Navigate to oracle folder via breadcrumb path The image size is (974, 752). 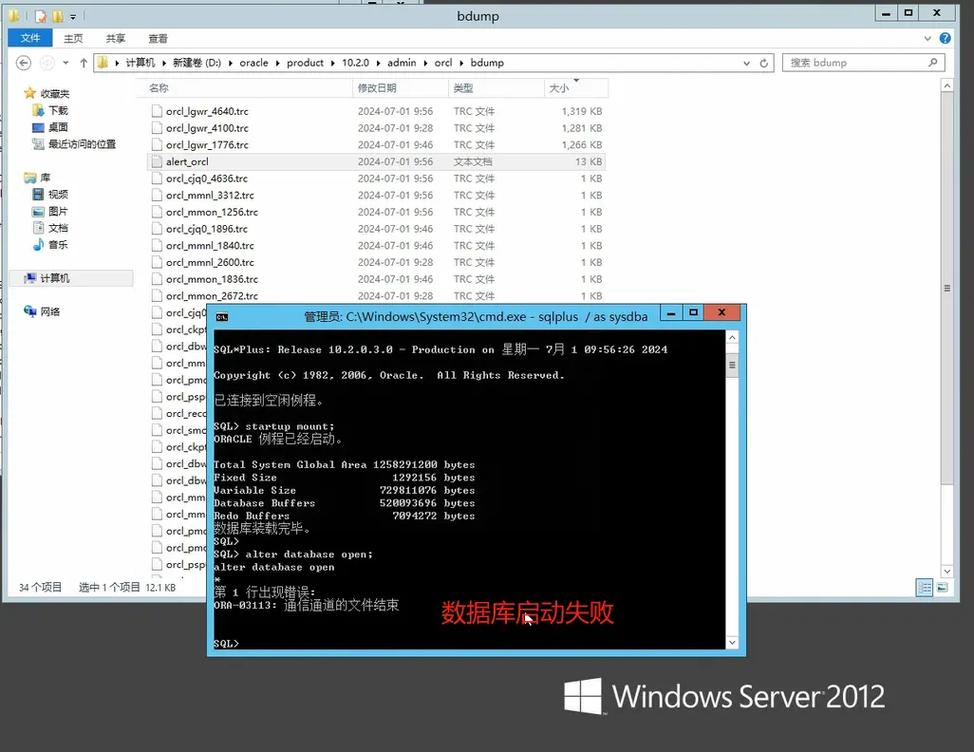click(253, 62)
